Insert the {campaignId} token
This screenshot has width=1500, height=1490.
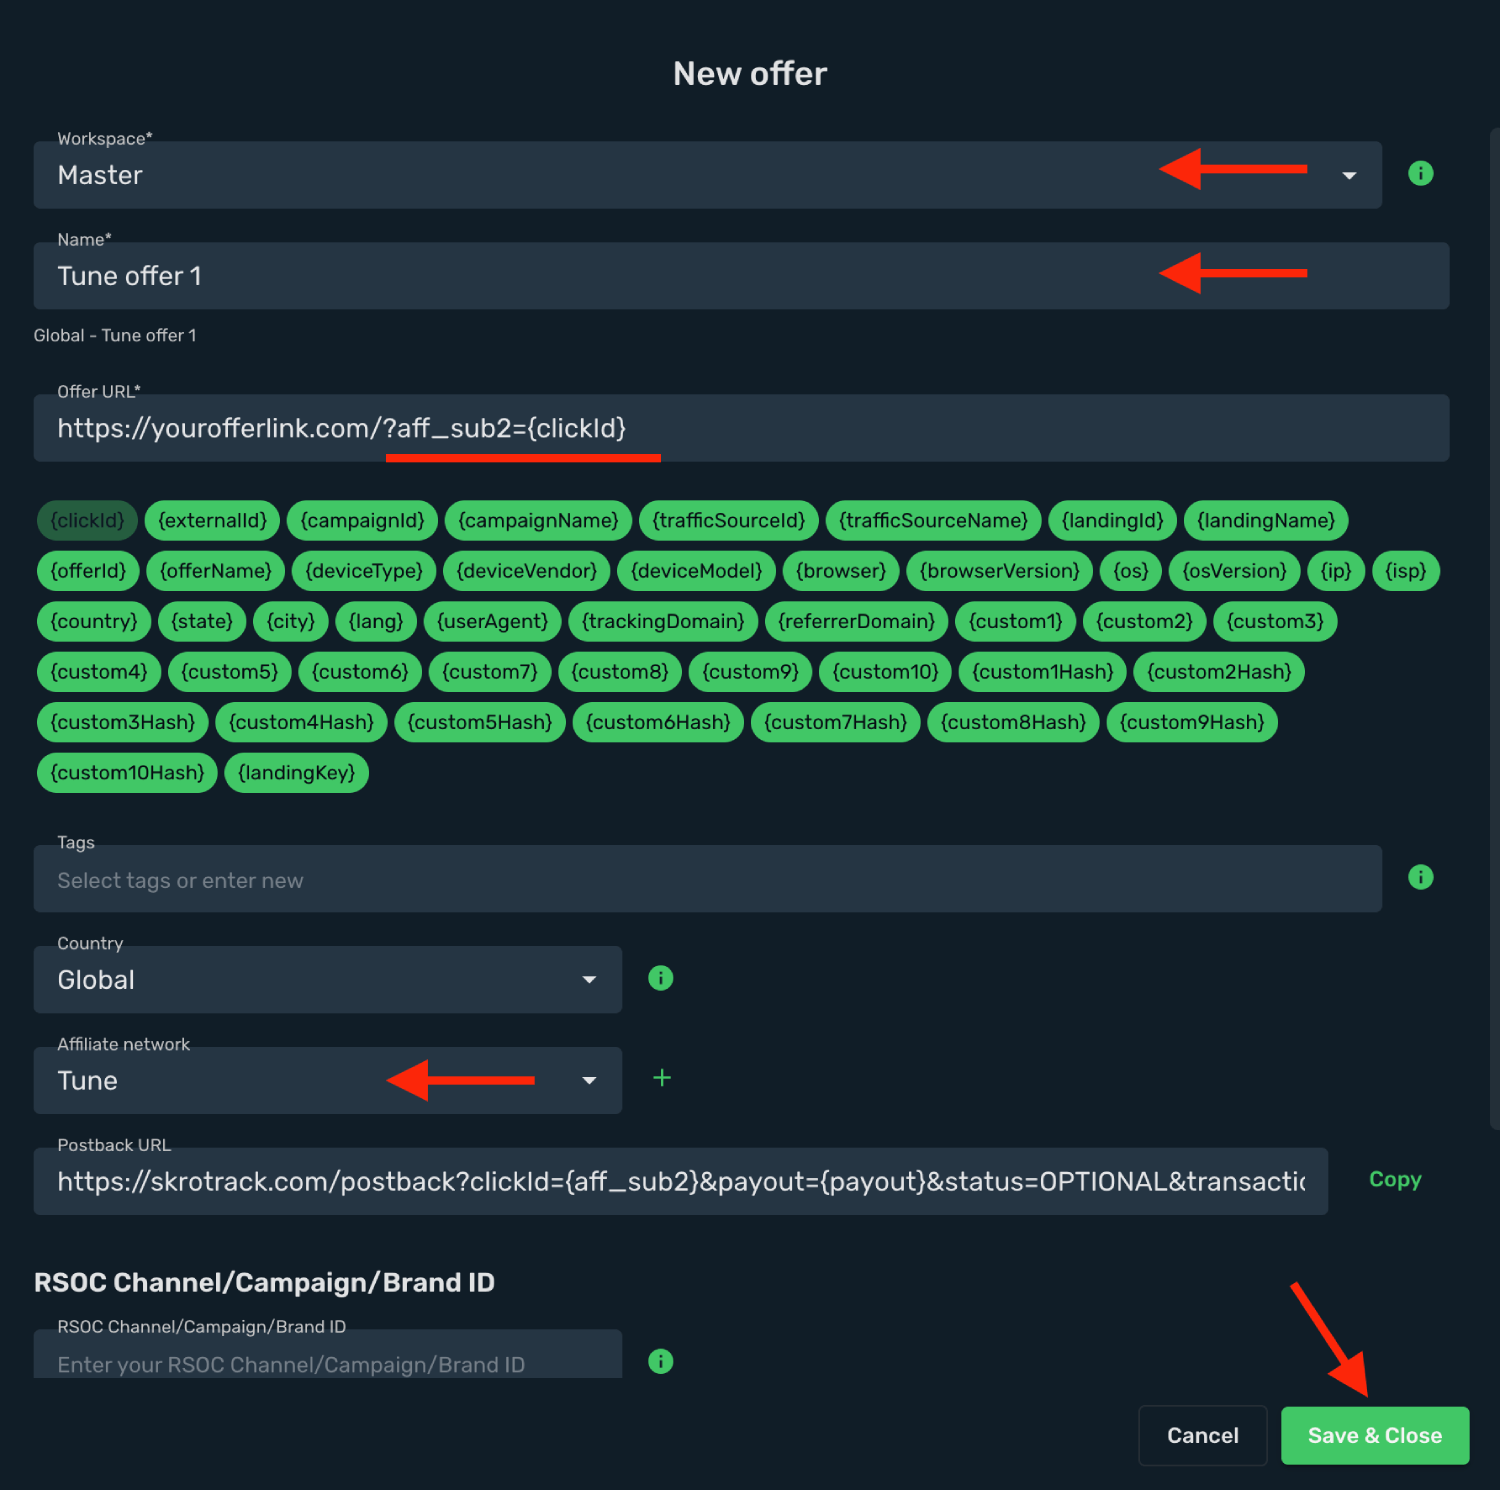tap(362, 521)
